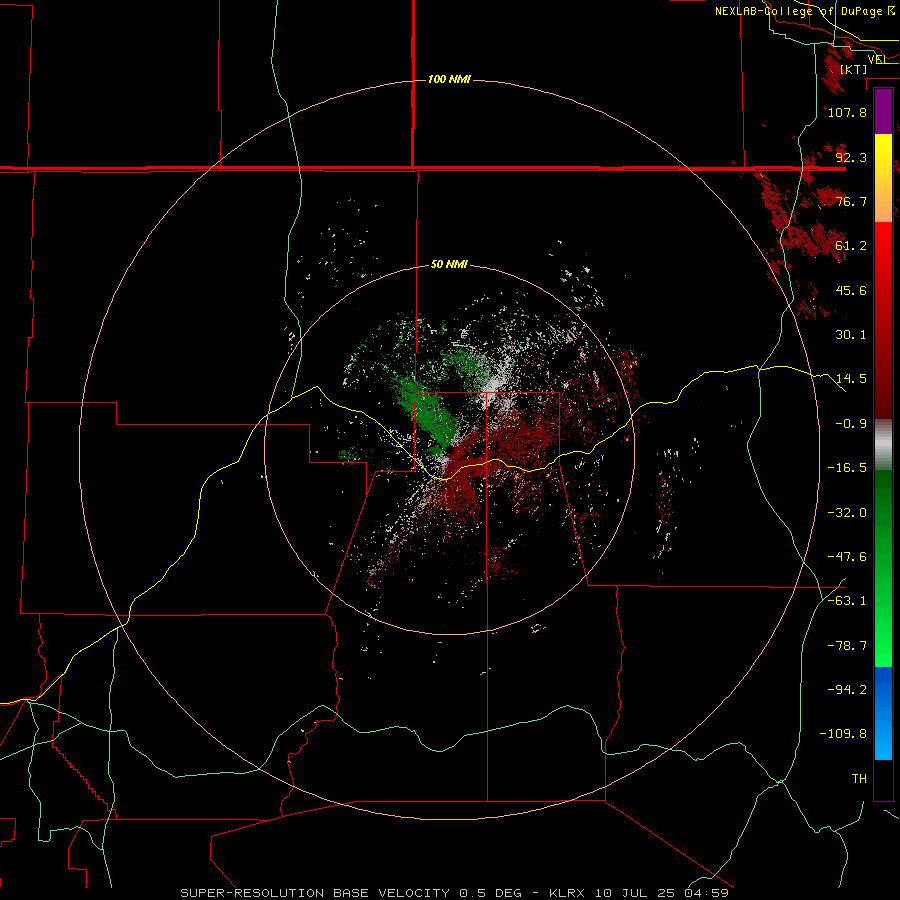Click the 14.5 value on the velocity scale
The image size is (900, 900).
click(851, 379)
